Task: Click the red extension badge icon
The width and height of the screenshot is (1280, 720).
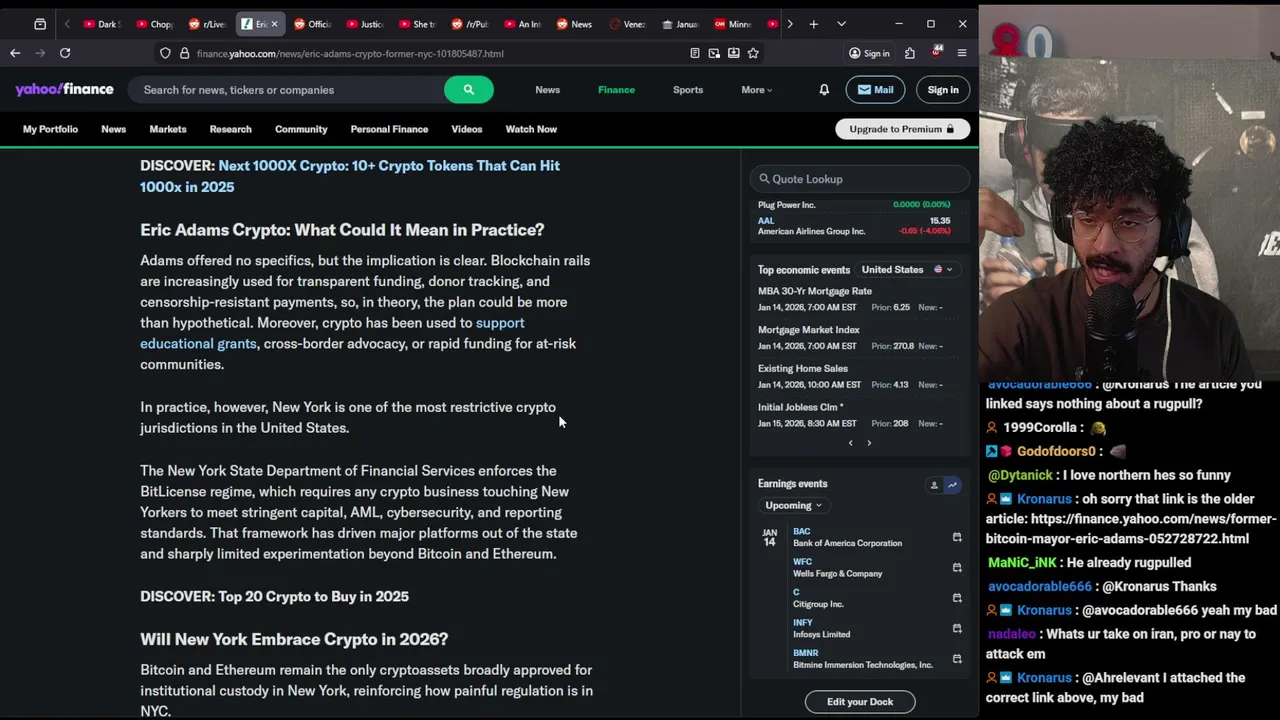Action: pyautogui.click(x=936, y=52)
